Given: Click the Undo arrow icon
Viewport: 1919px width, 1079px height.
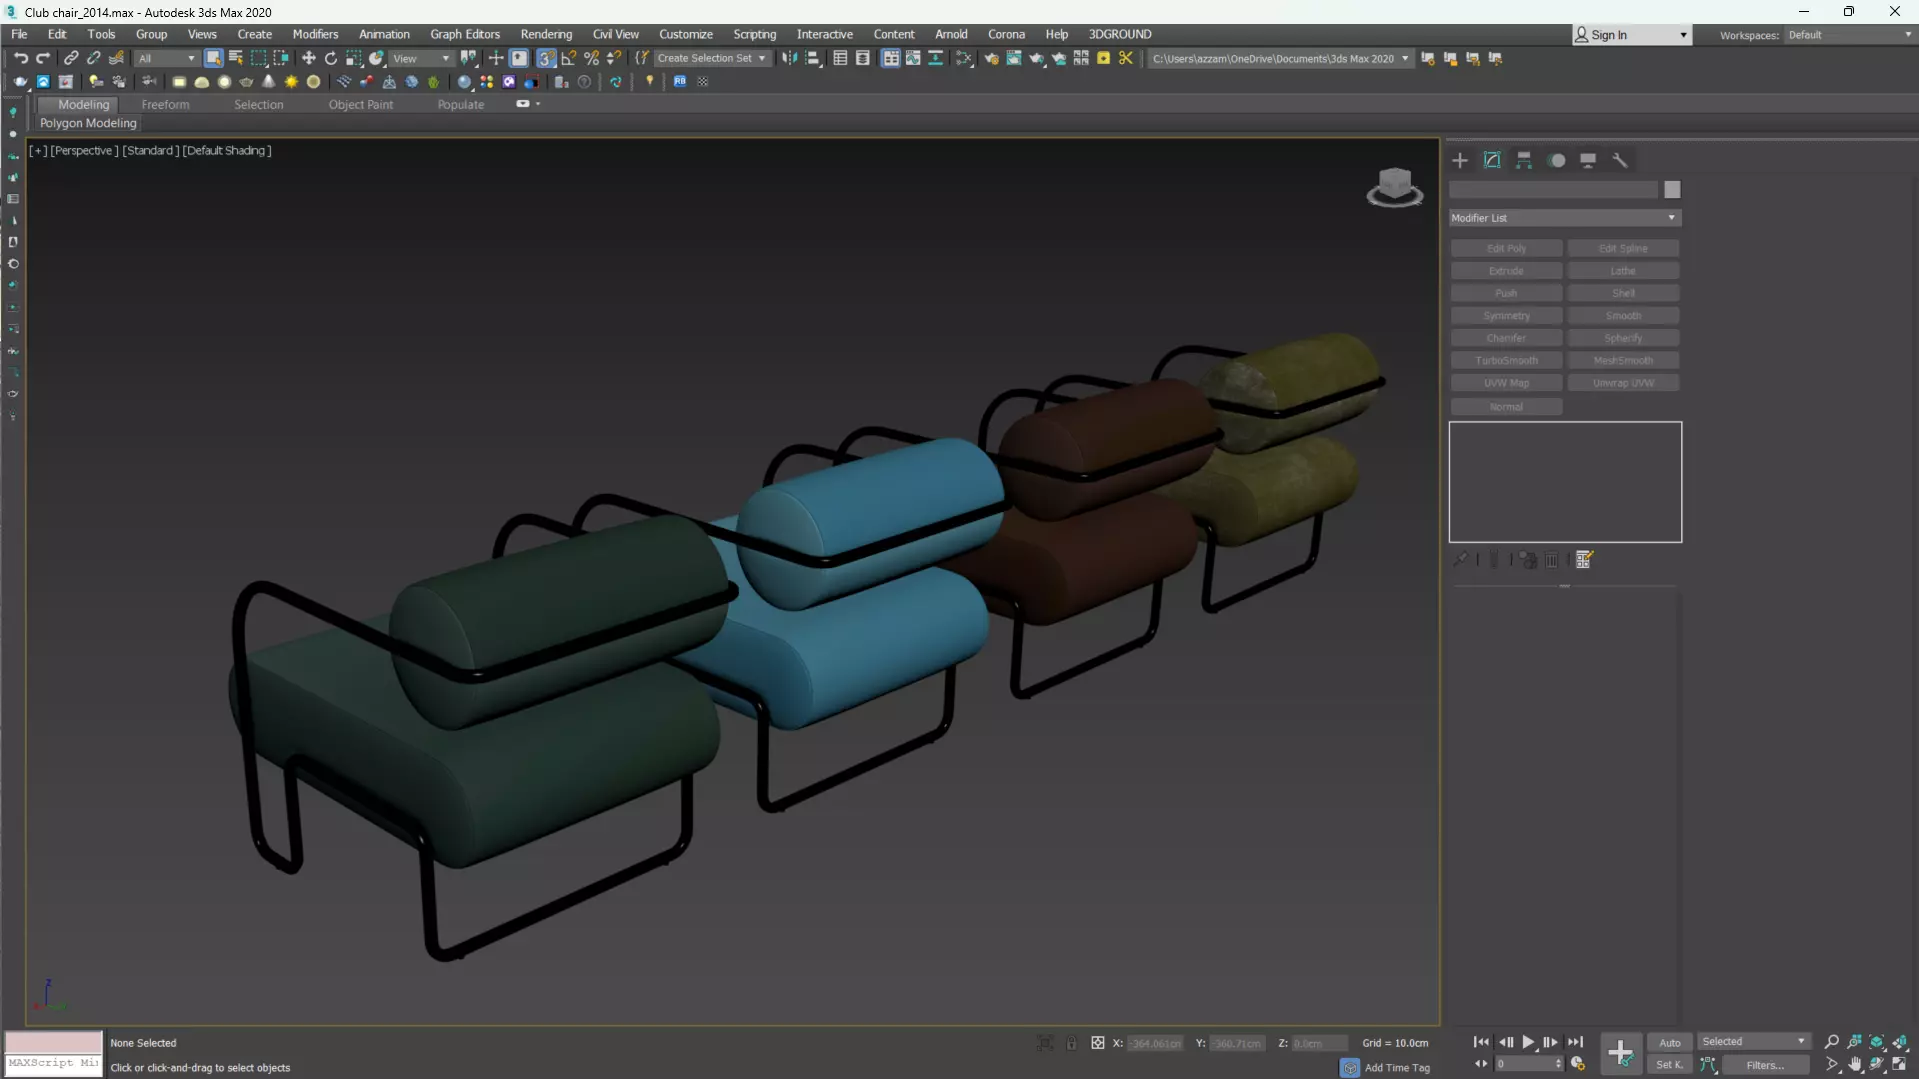Looking at the screenshot, I should tap(20, 58).
